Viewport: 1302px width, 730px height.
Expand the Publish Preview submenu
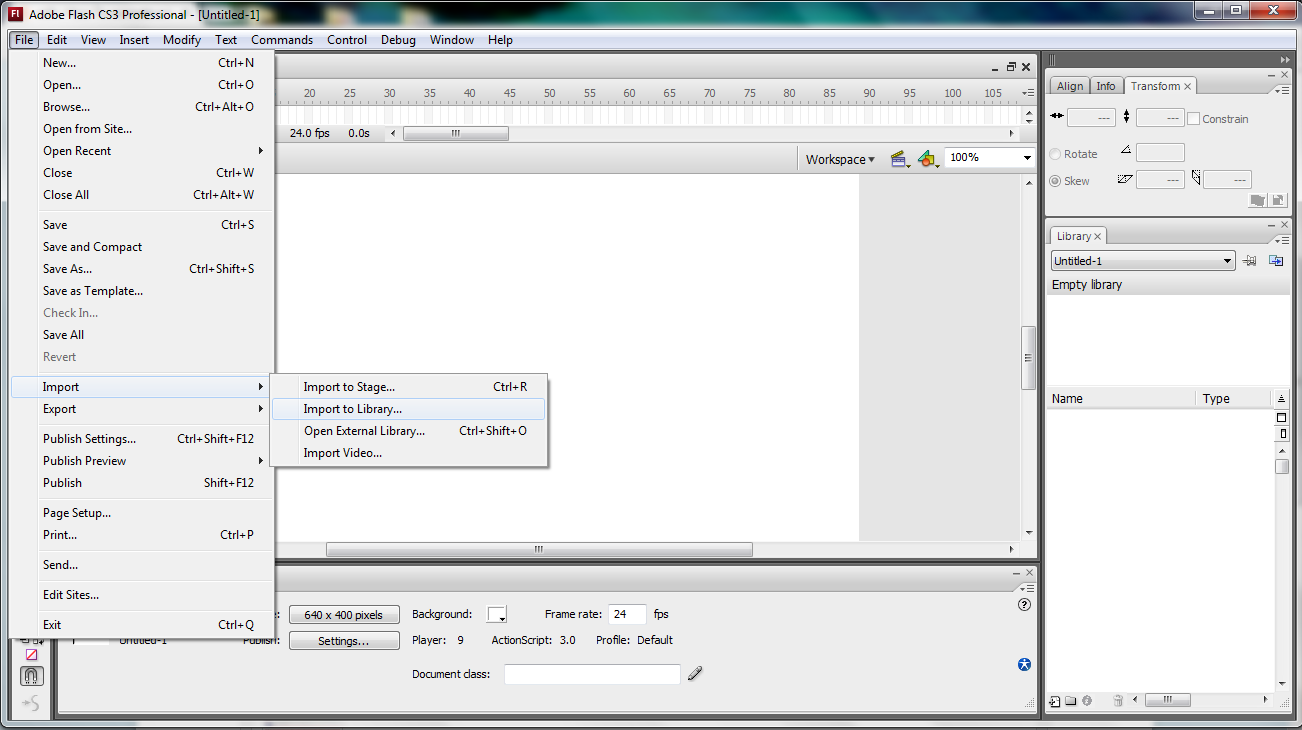[x=143, y=461]
